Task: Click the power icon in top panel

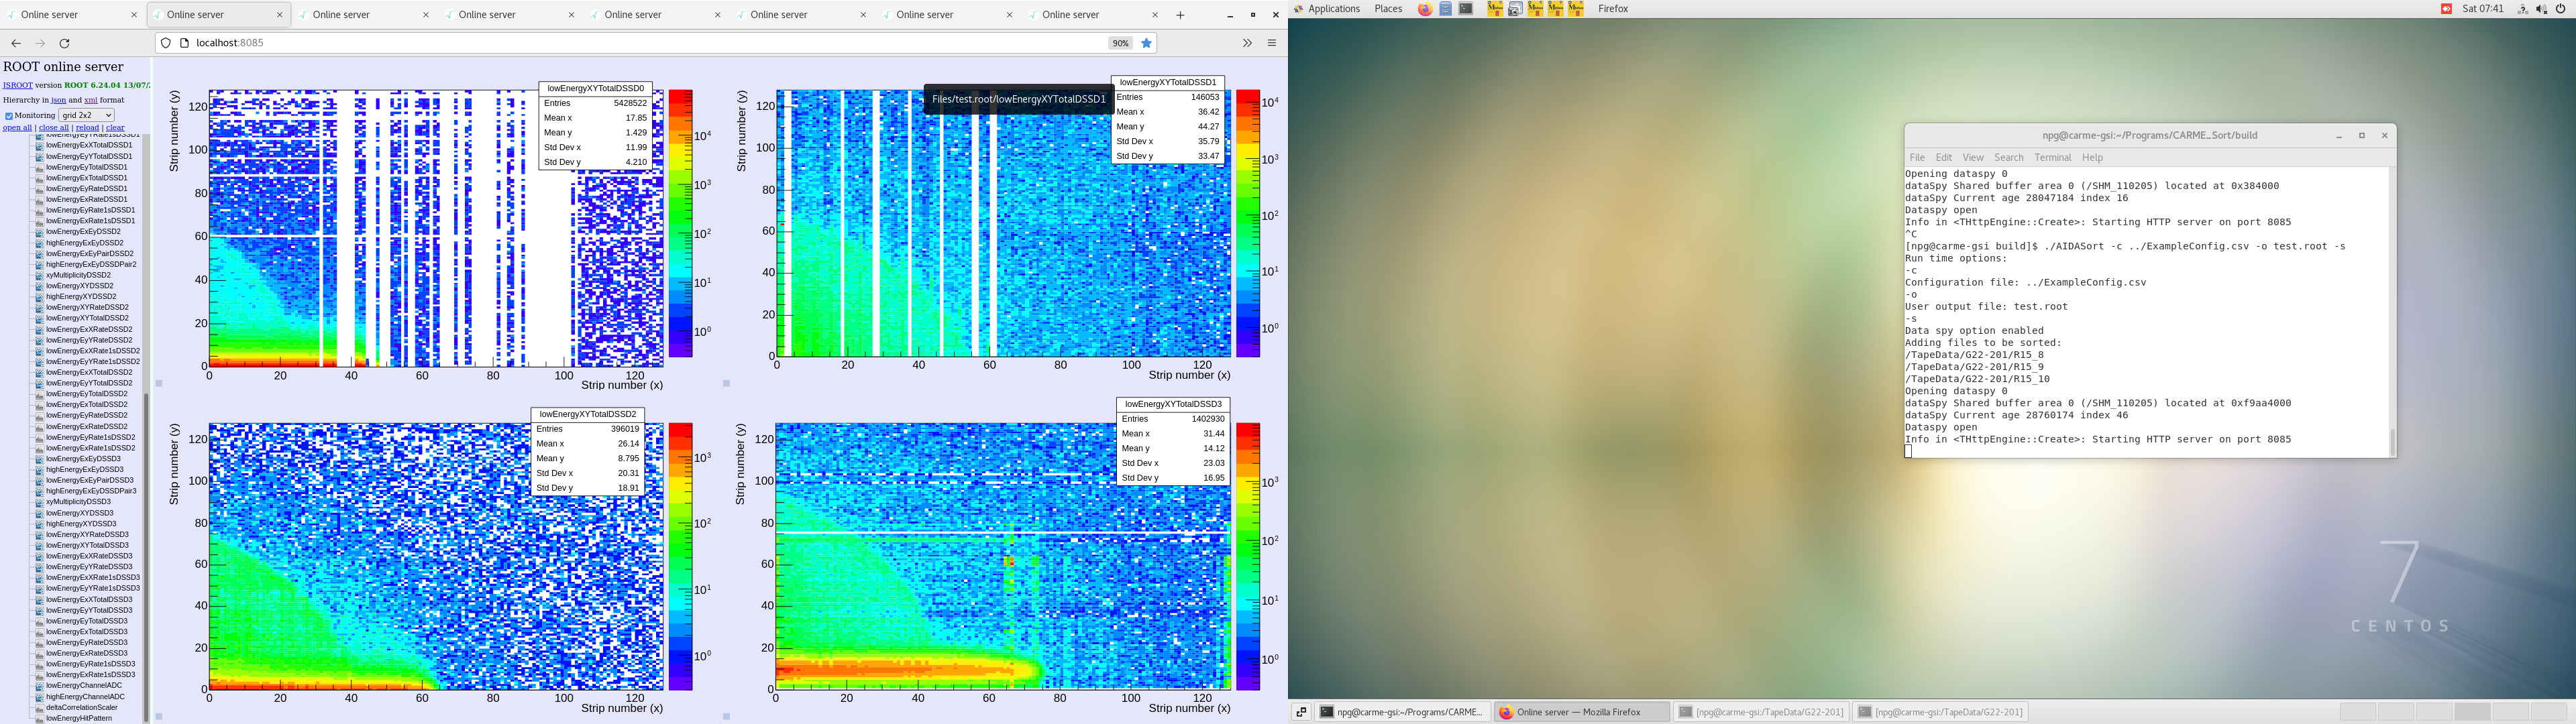Action: [x=2561, y=9]
